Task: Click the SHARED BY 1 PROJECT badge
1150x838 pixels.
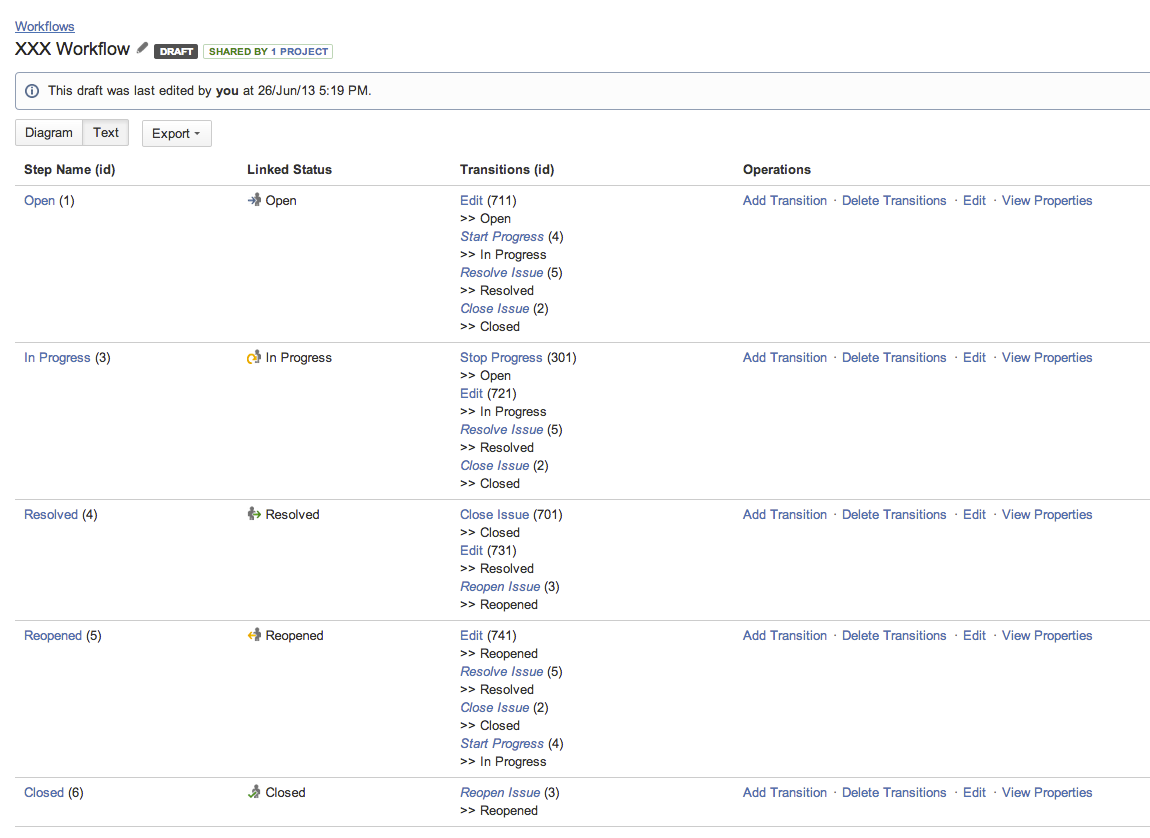Action: [x=268, y=51]
